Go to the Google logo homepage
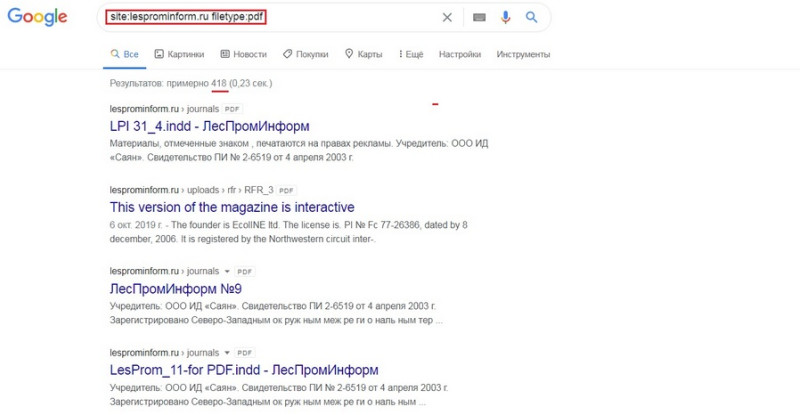The image size is (800, 415). coord(37,17)
